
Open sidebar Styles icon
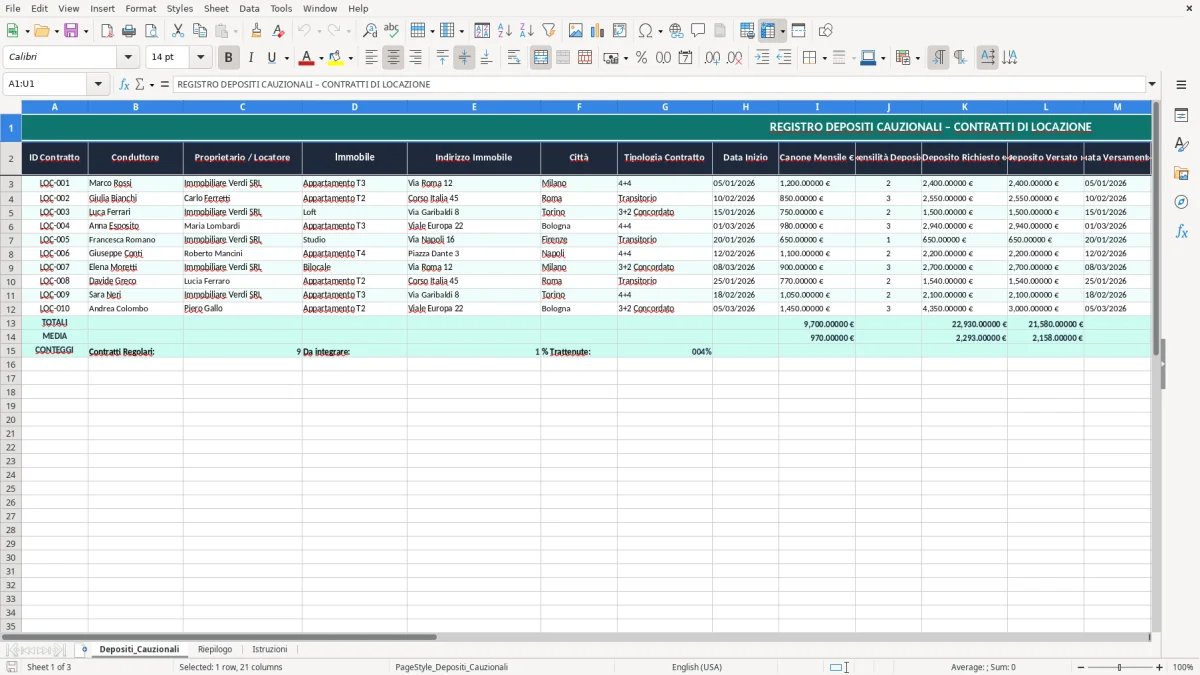(x=1181, y=144)
